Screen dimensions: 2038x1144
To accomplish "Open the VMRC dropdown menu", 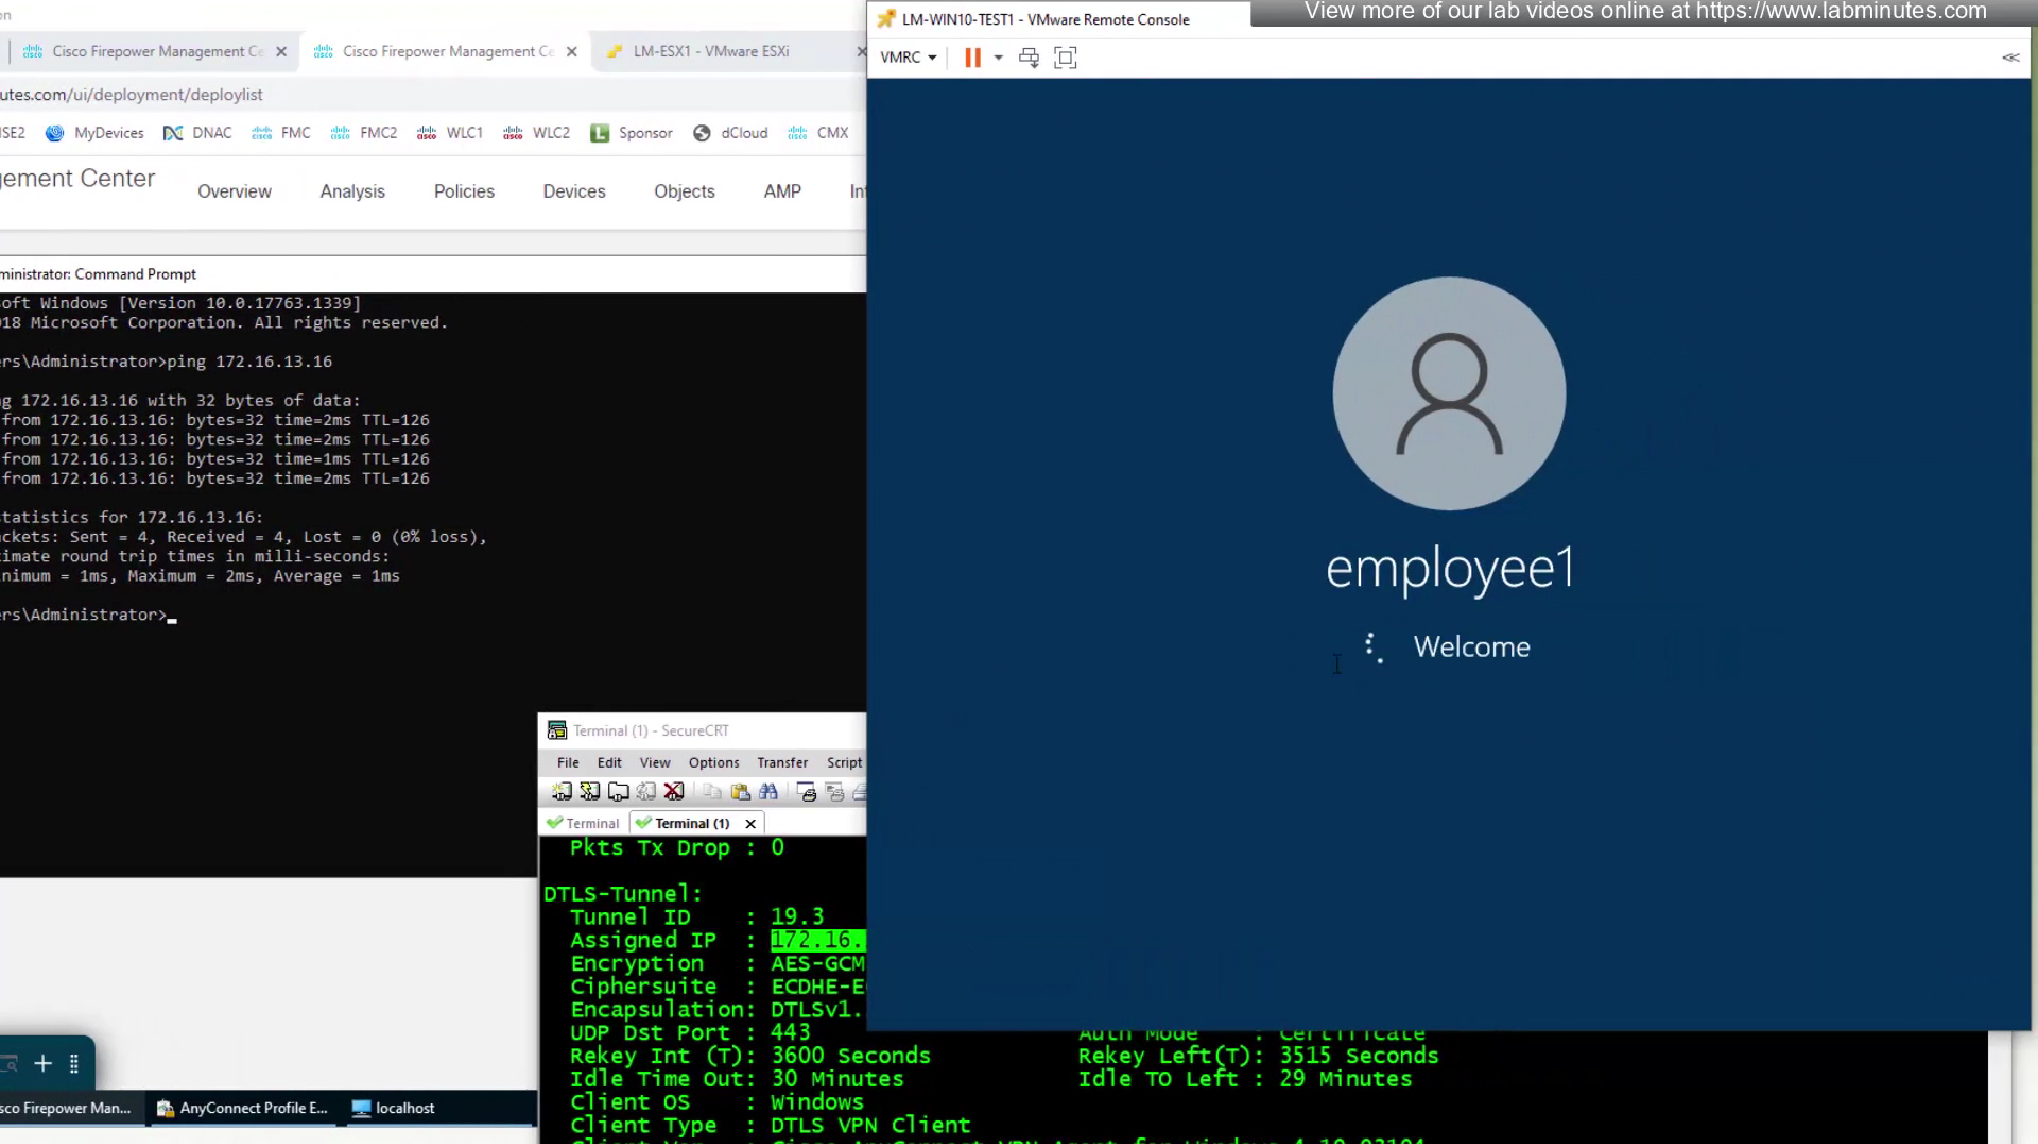I will [908, 58].
